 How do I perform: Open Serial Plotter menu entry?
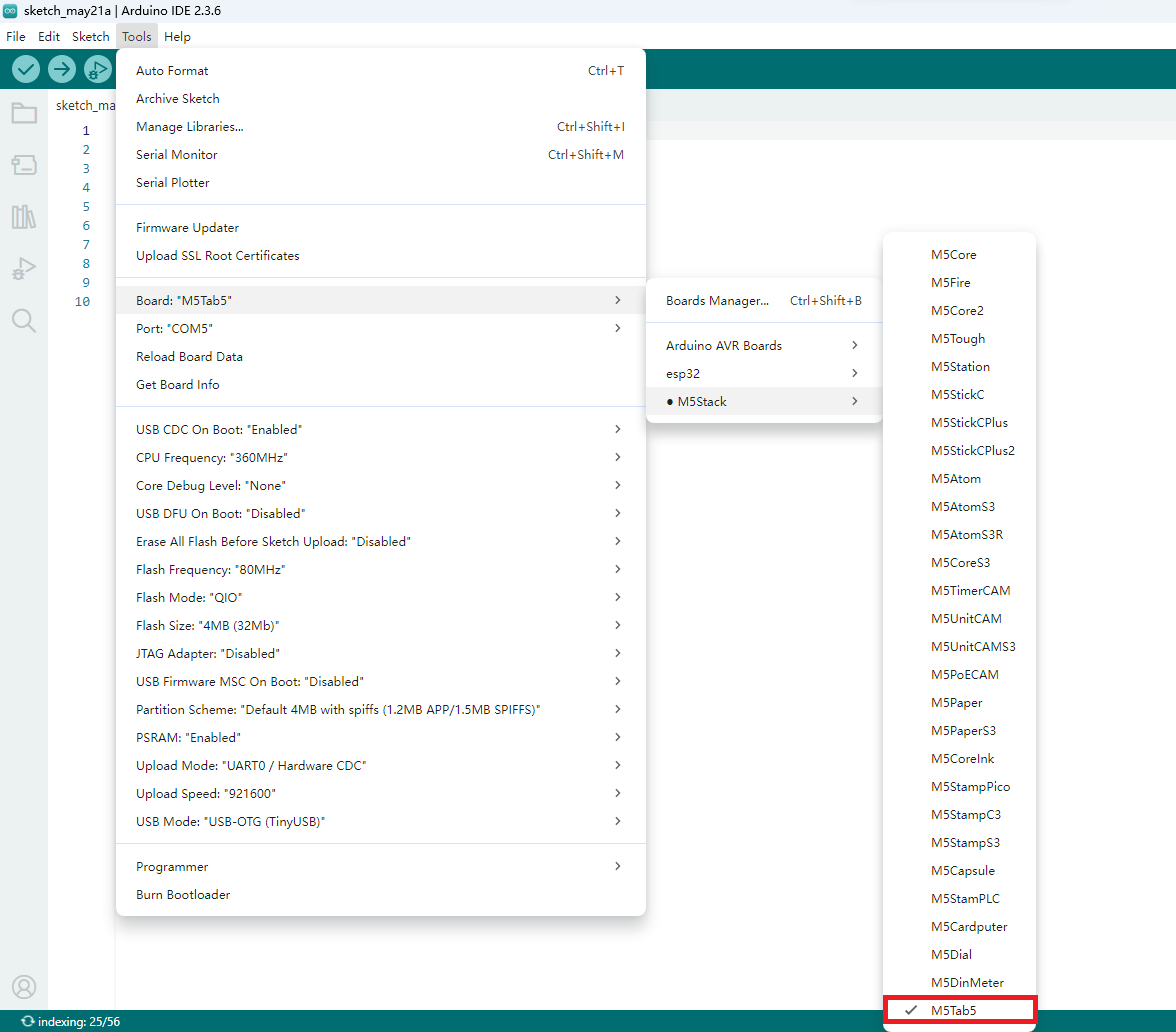click(x=381, y=182)
